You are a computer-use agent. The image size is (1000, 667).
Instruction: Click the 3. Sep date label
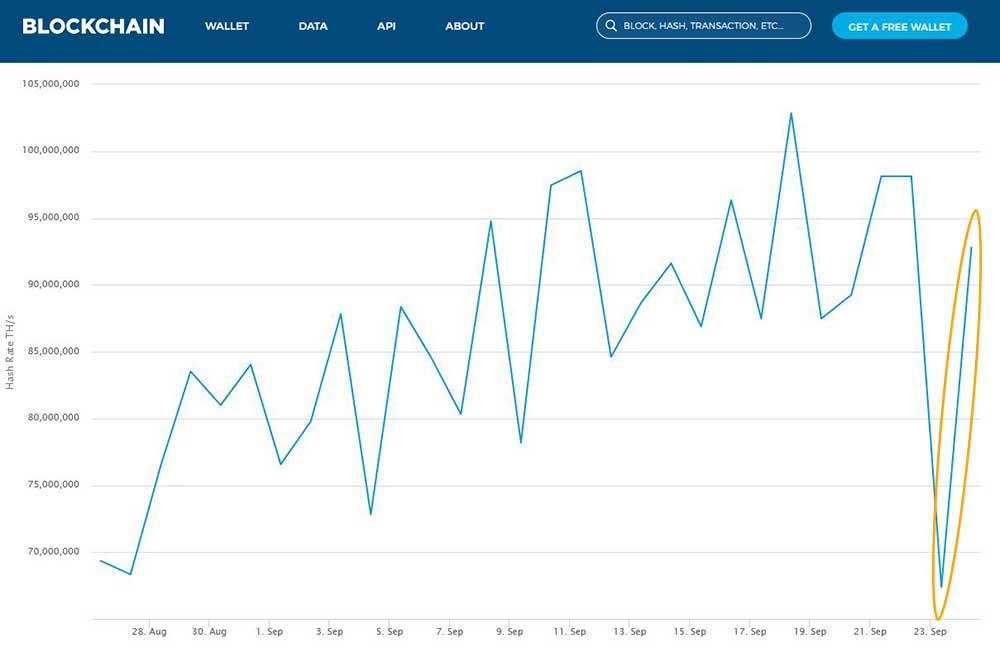point(329,631)
